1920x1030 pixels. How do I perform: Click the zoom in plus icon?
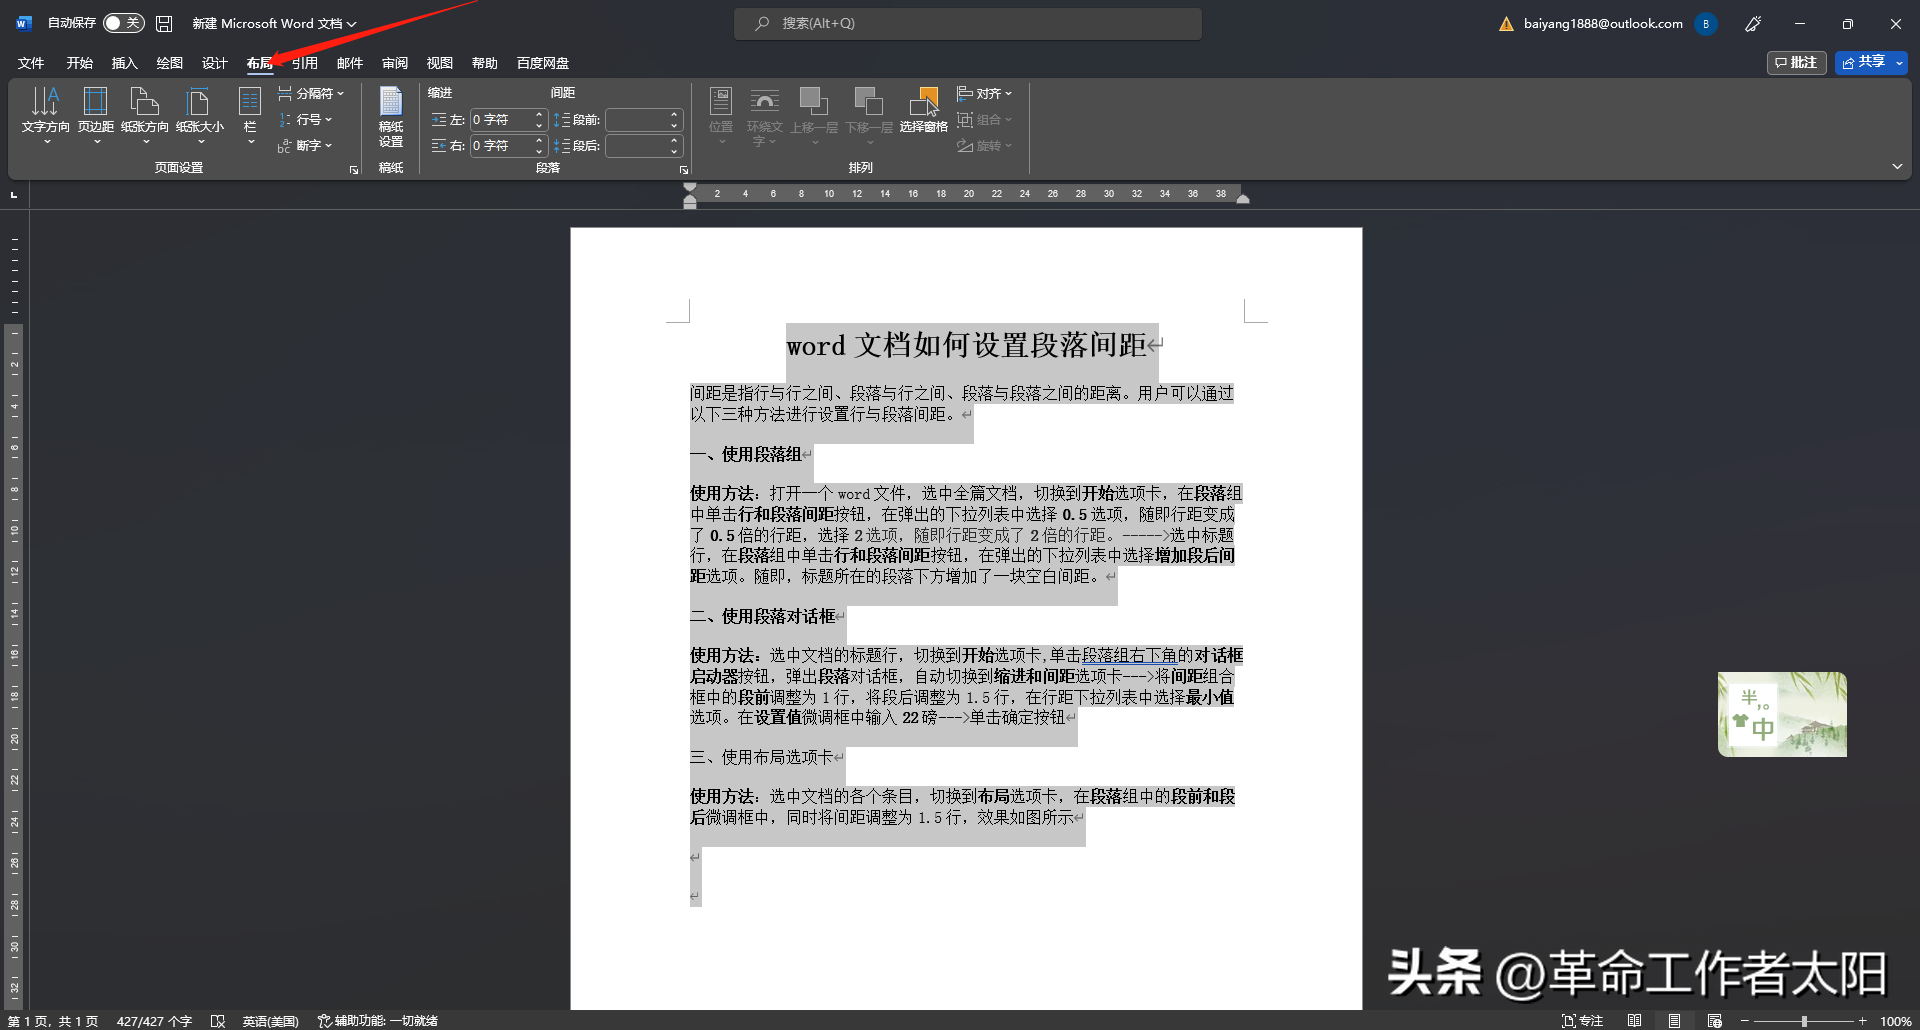pos(1862,1021)
